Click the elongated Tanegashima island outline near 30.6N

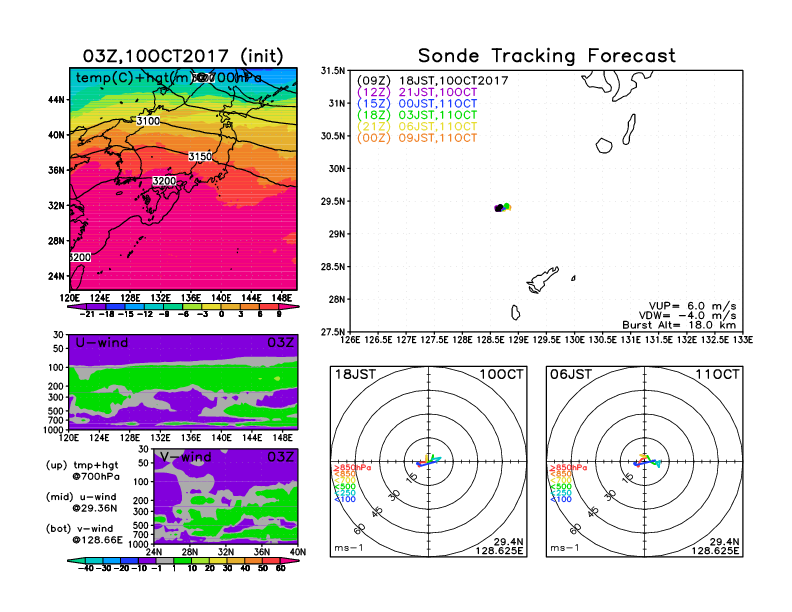click(629, 129)
